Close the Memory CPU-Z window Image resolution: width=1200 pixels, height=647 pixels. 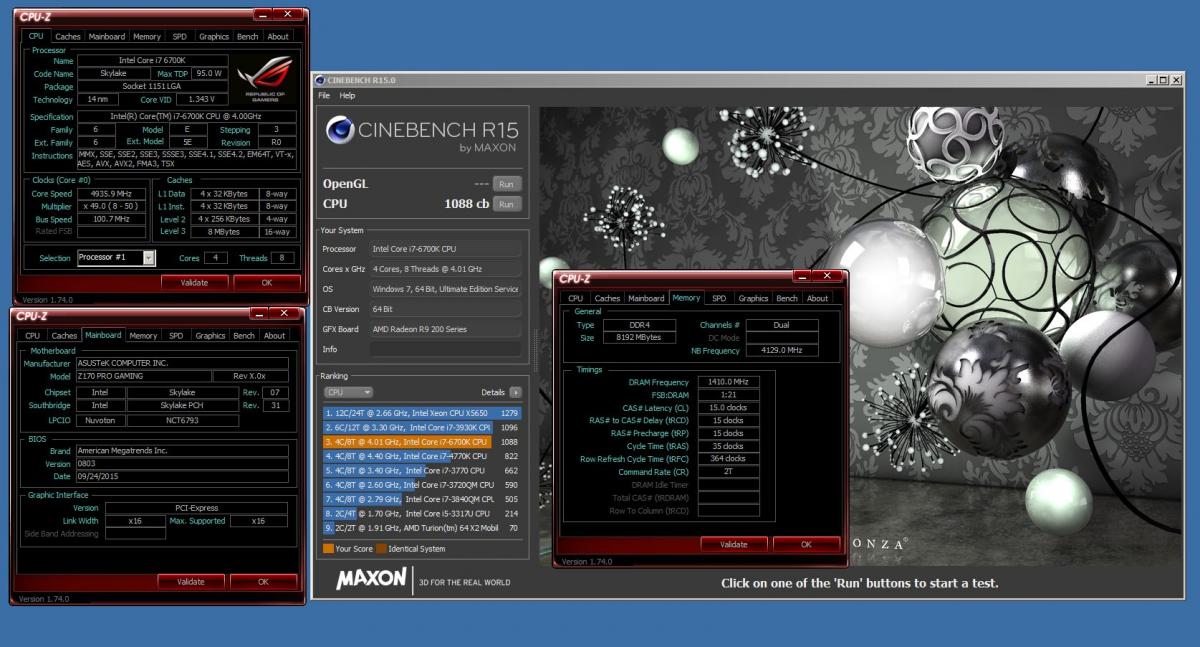(827, 276)
